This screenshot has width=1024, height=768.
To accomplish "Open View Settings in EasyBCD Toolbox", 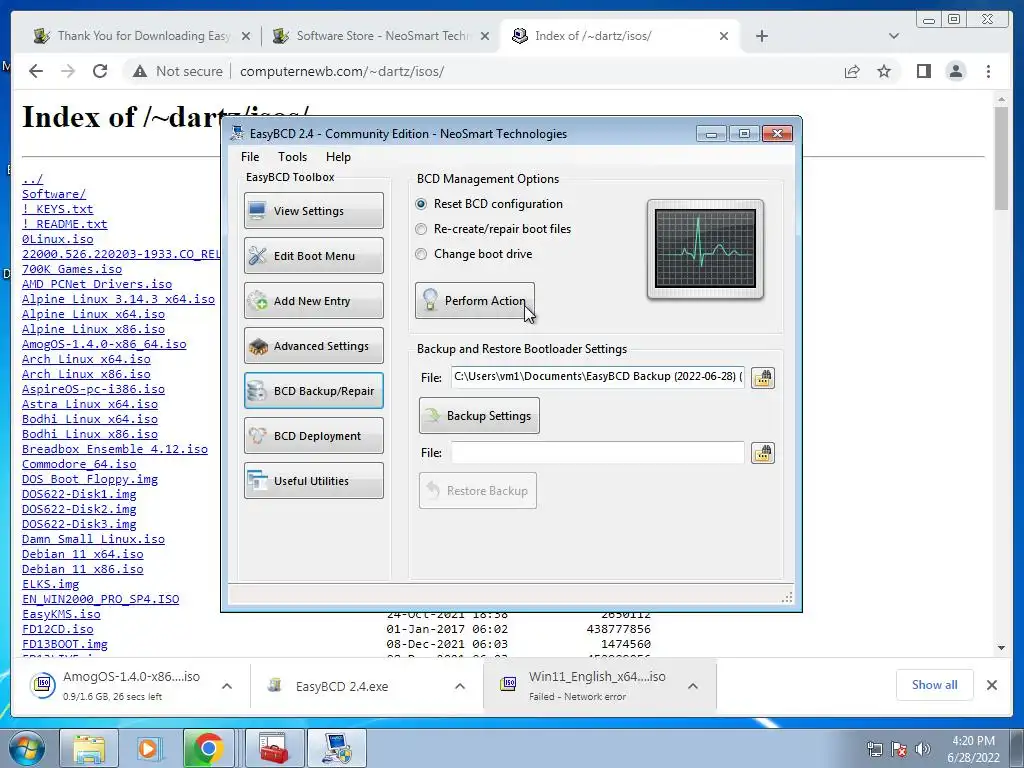I will point(313,210).
